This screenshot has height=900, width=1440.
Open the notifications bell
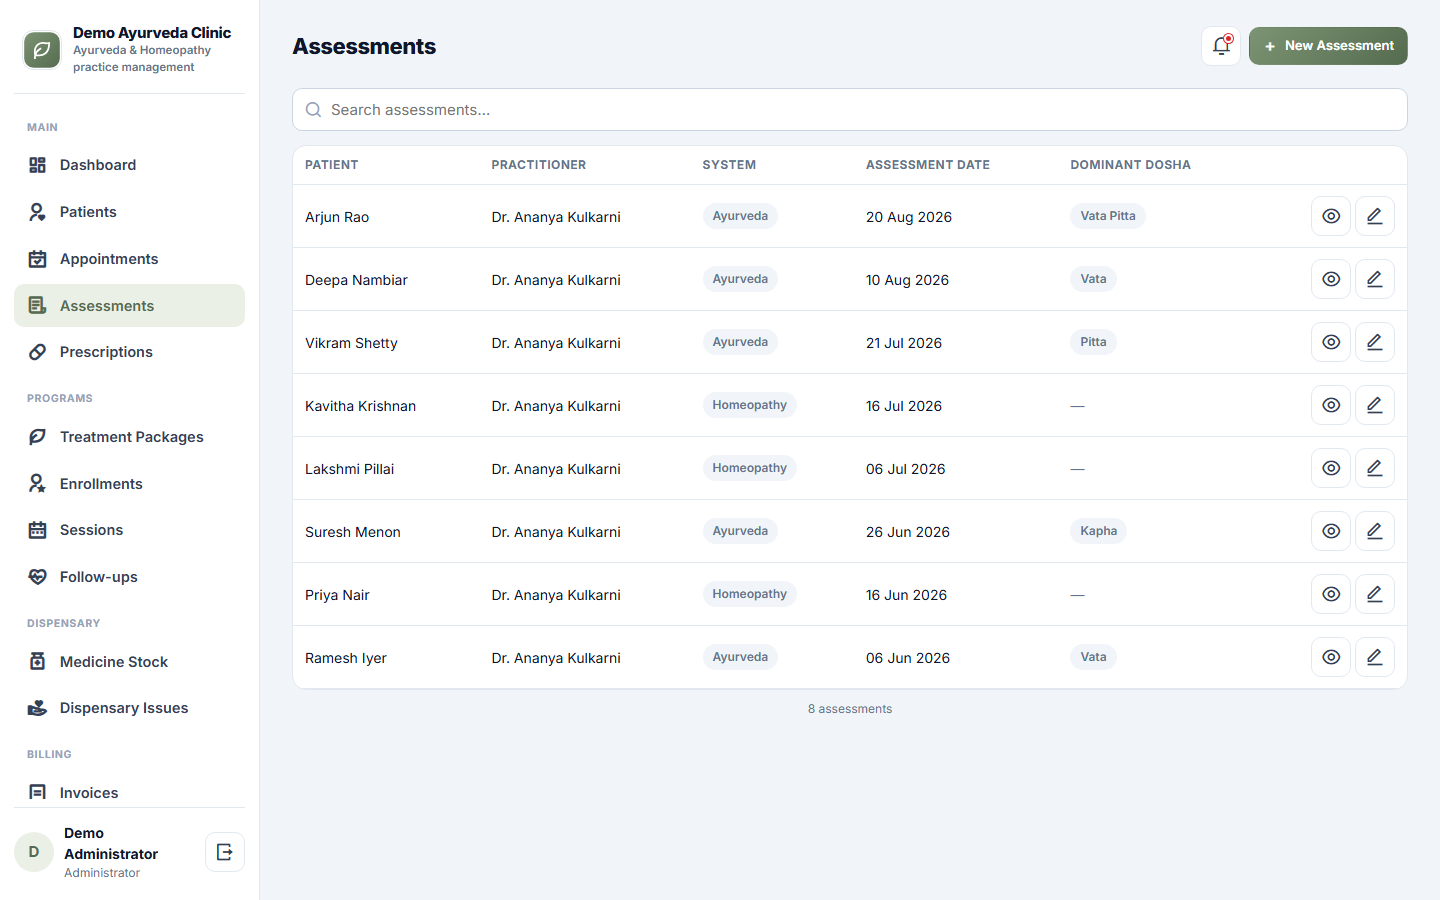(x=1221, y=46)
